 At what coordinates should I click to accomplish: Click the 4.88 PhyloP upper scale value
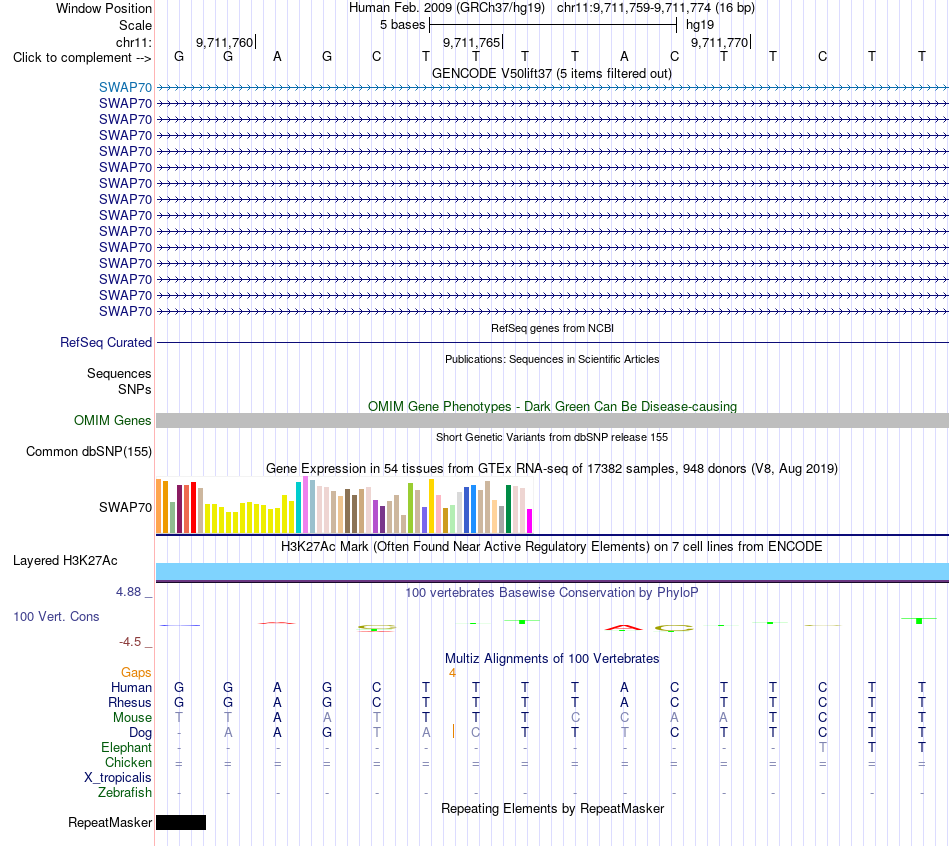pyautogui.click(x=128, y=591)
